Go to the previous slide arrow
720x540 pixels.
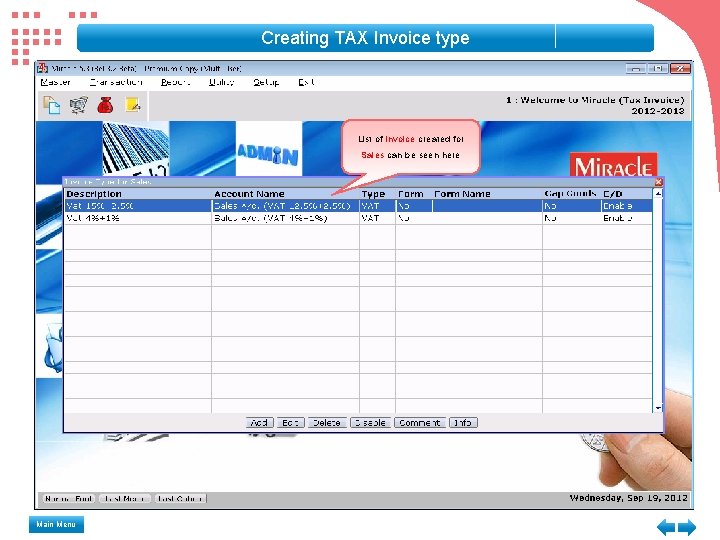coord(666,526)
